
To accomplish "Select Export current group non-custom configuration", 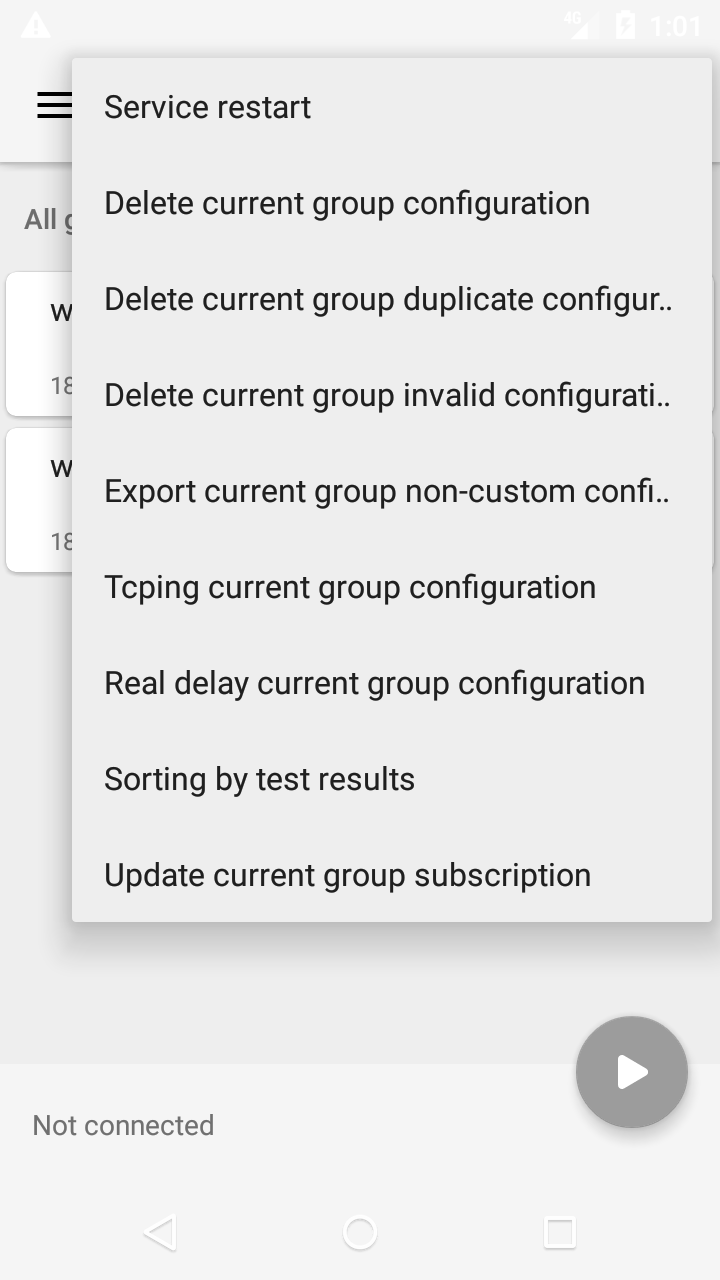I will (x=390, y=491).
